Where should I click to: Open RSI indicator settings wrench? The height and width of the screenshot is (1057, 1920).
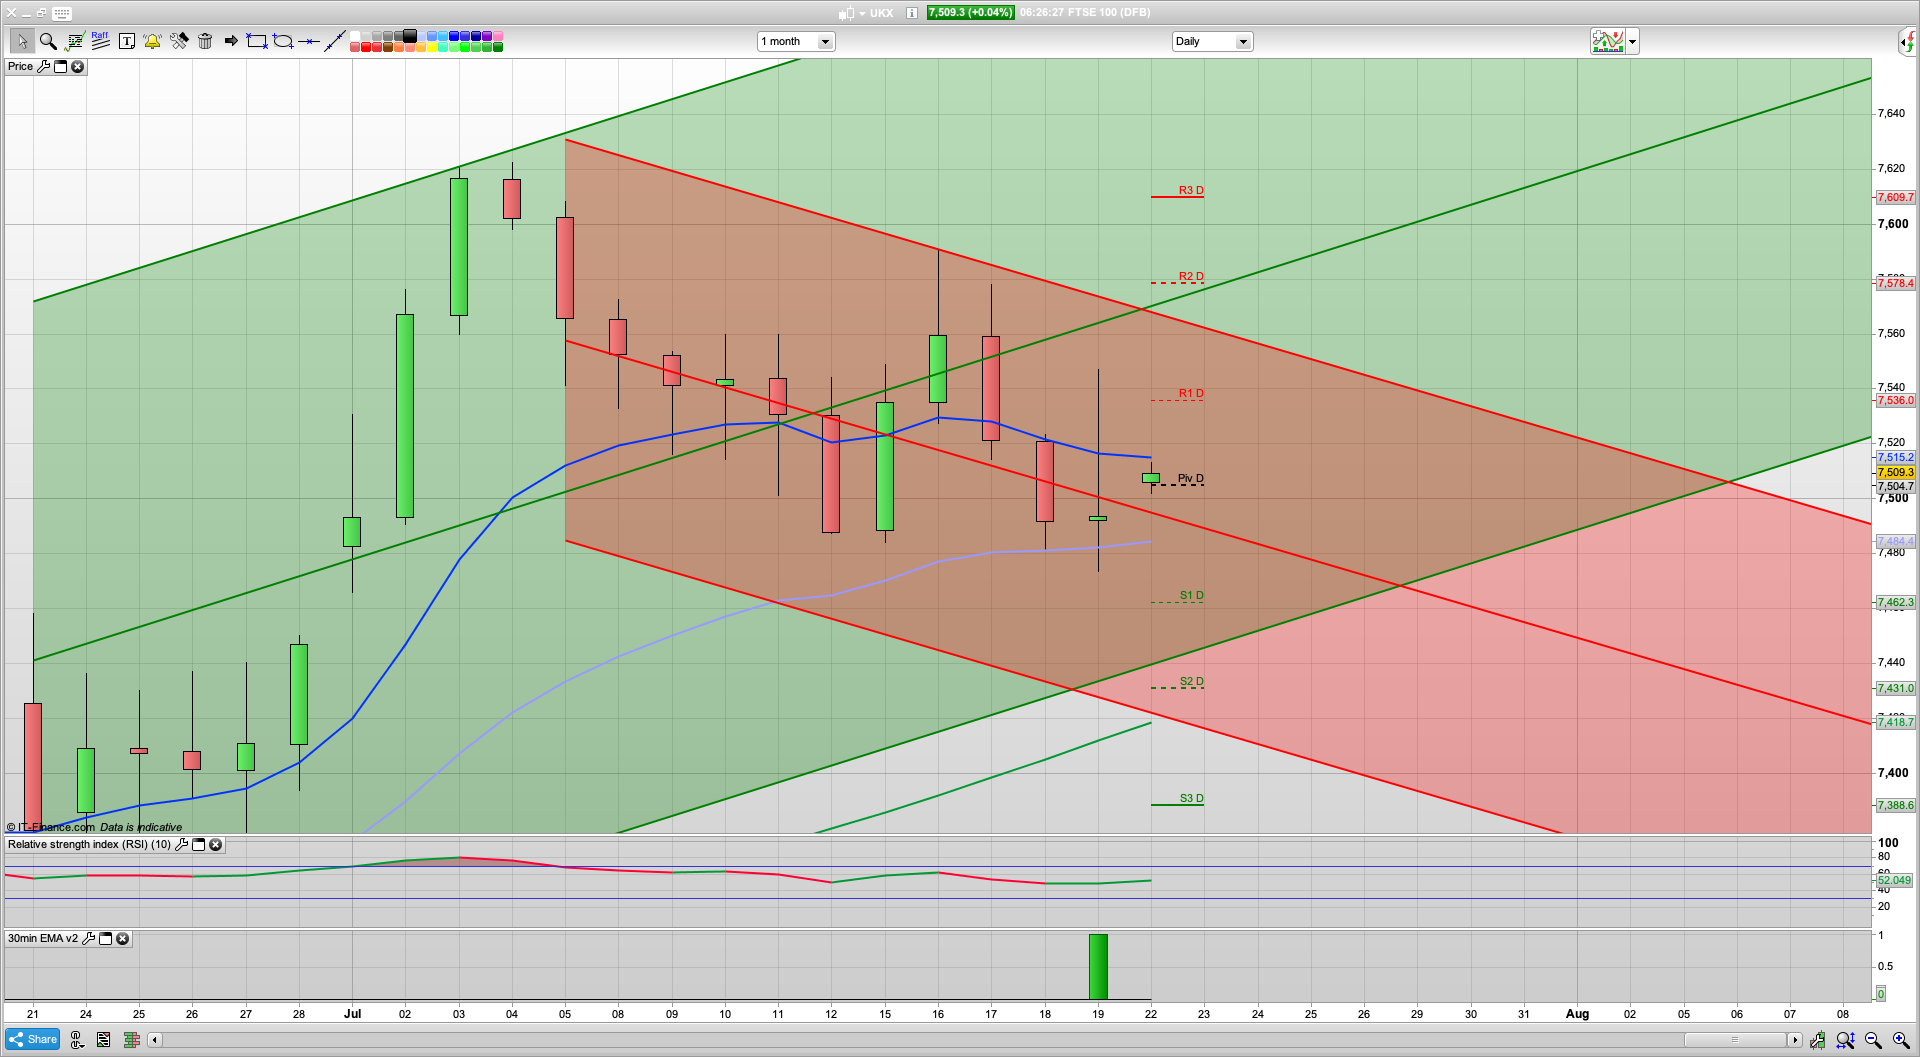click(181, 844)
